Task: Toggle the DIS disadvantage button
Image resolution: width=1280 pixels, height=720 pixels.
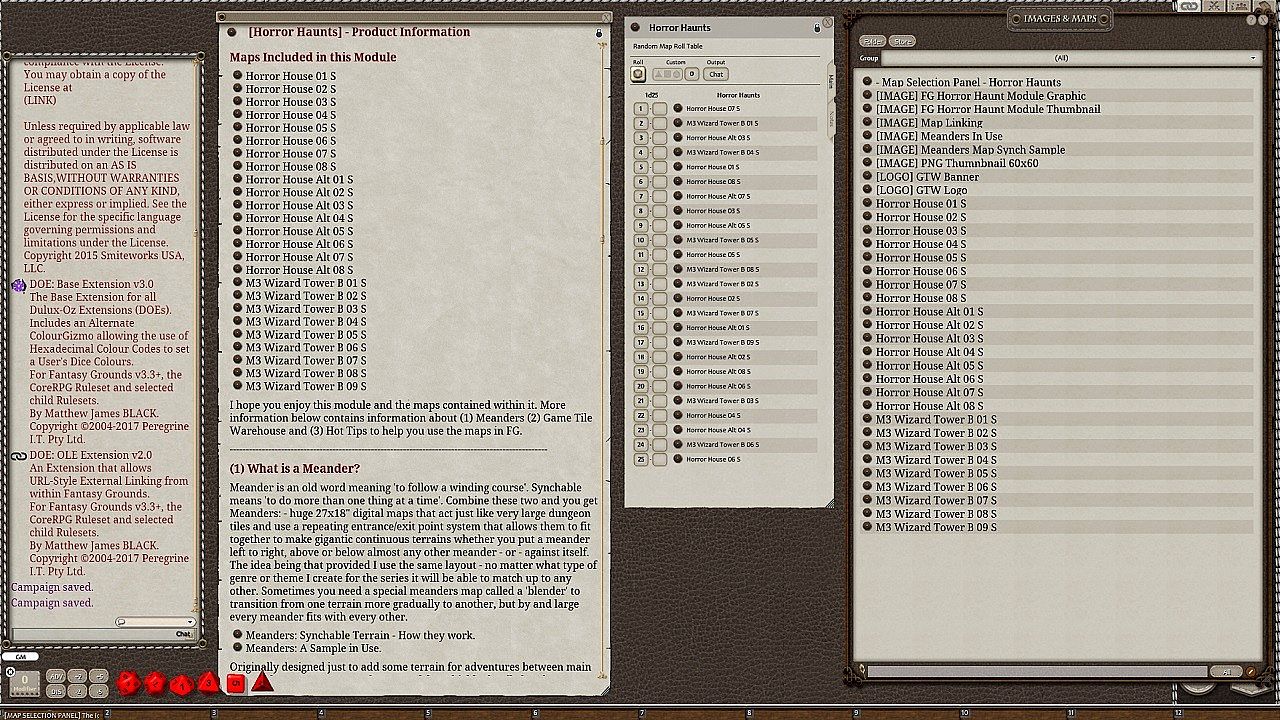Action: click(x=56, y=691)
